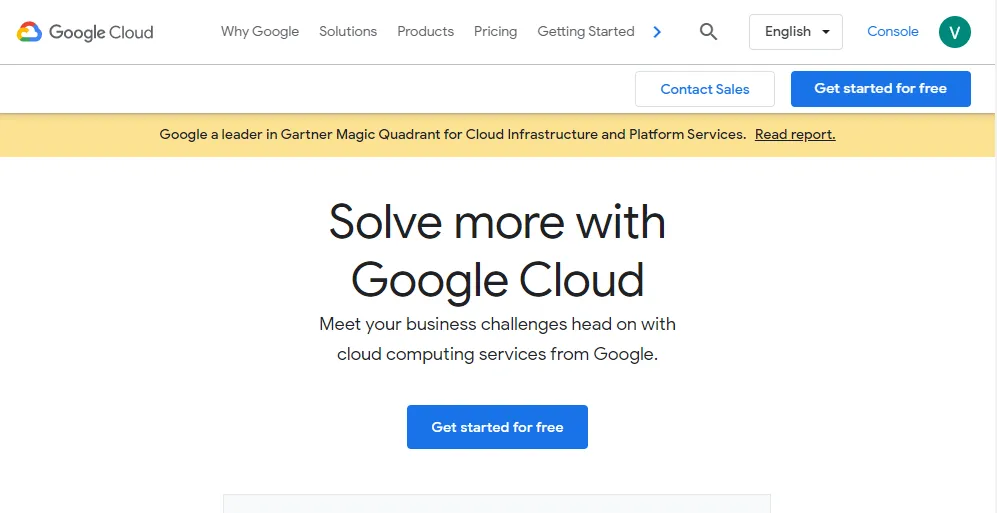Click the preview card below the hero button
997x513 pixels.
(497, 503)
